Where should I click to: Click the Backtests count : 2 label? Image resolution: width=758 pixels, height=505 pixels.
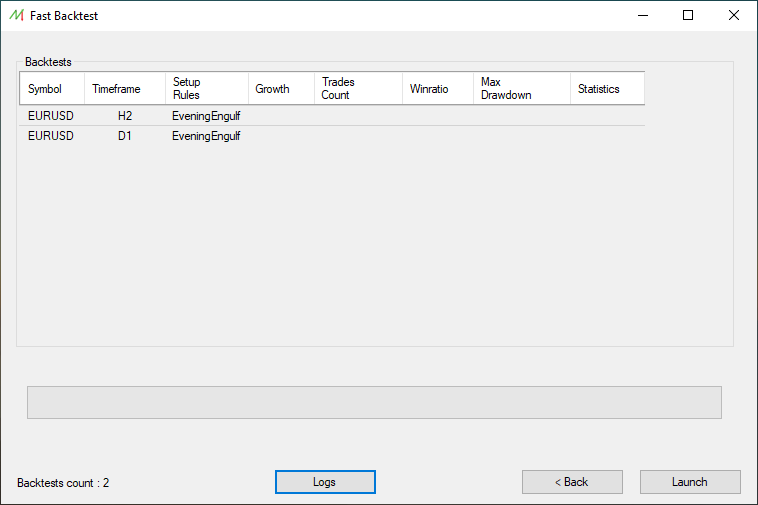coord(63,483)
